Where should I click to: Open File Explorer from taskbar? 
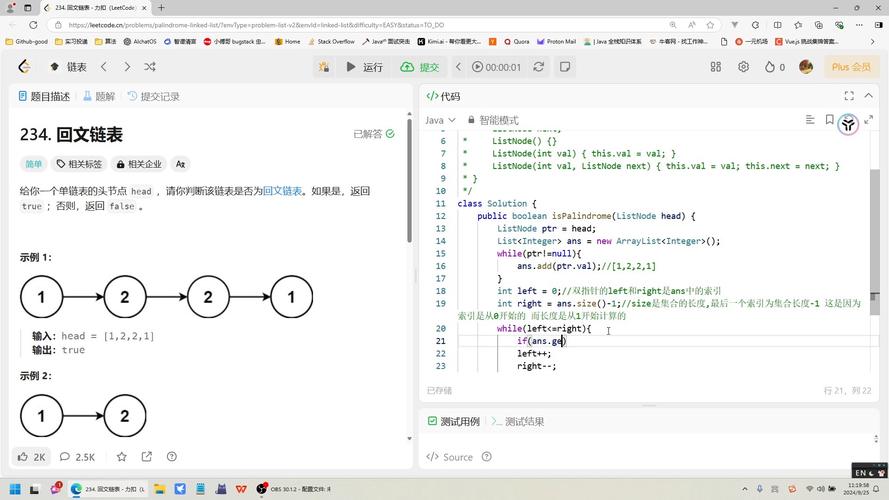[159, 489]
